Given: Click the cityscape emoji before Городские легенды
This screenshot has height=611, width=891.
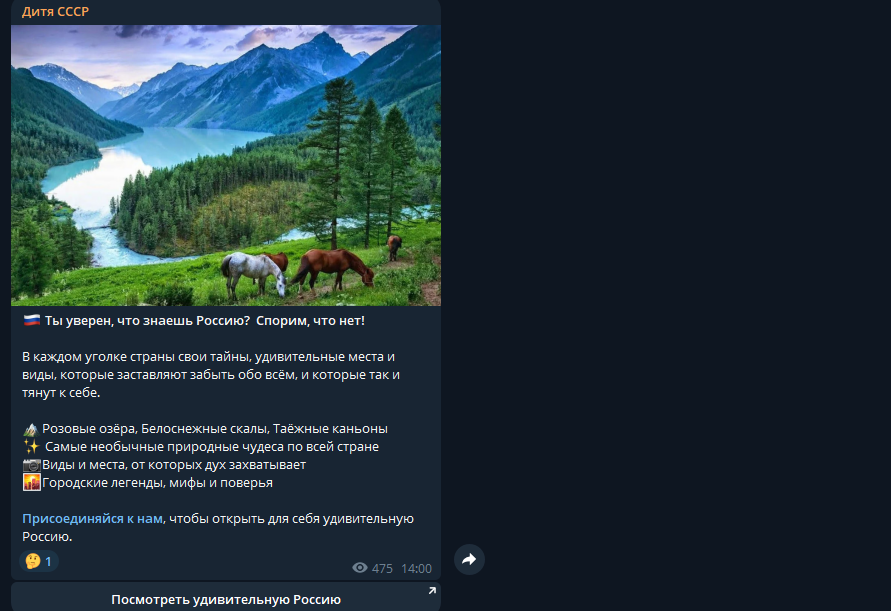Looking at the screenshot, I should point(31,483).
